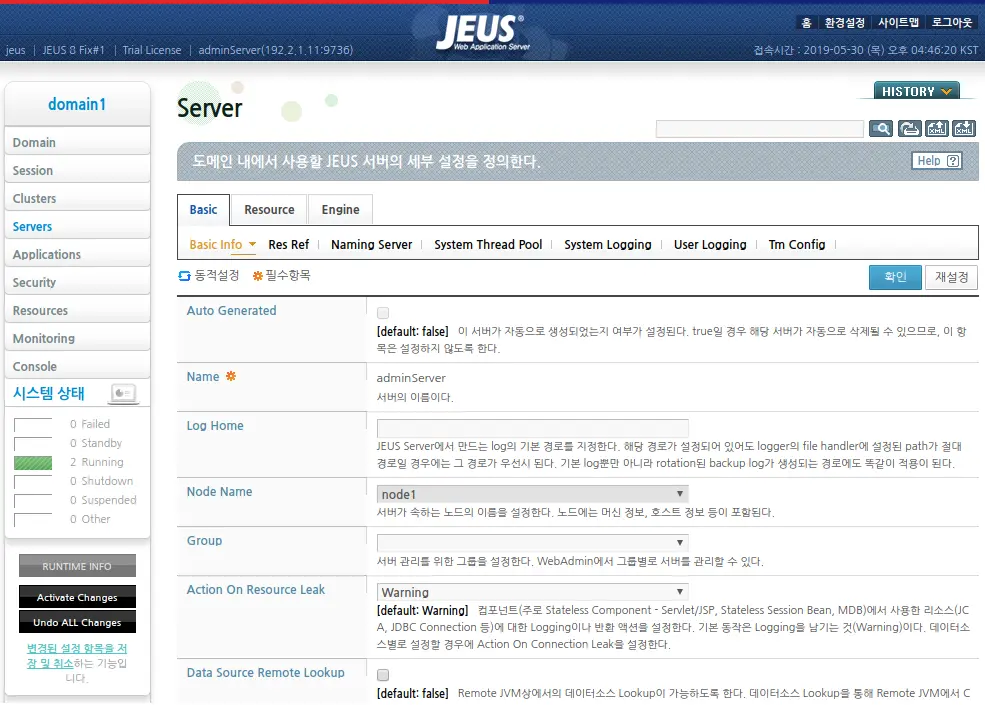
Task: Open 사이트맵 sitemap link
Action: click(898, 23)
